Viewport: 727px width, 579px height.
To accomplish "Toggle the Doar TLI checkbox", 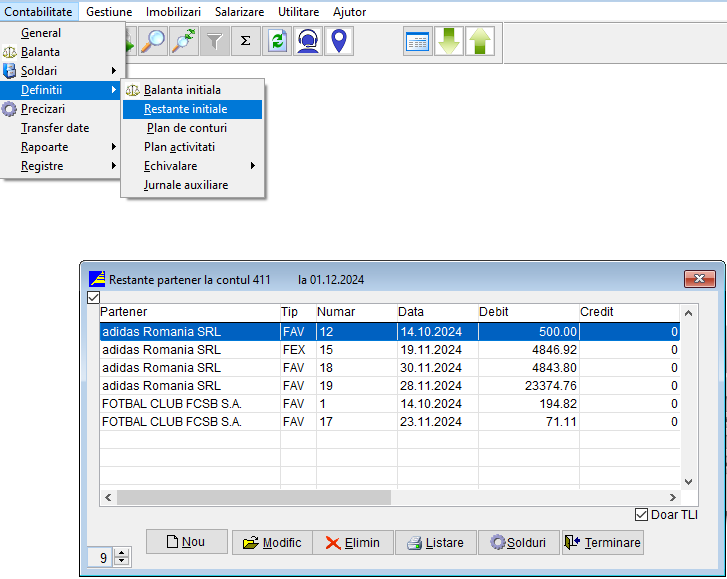I will 641,515.
